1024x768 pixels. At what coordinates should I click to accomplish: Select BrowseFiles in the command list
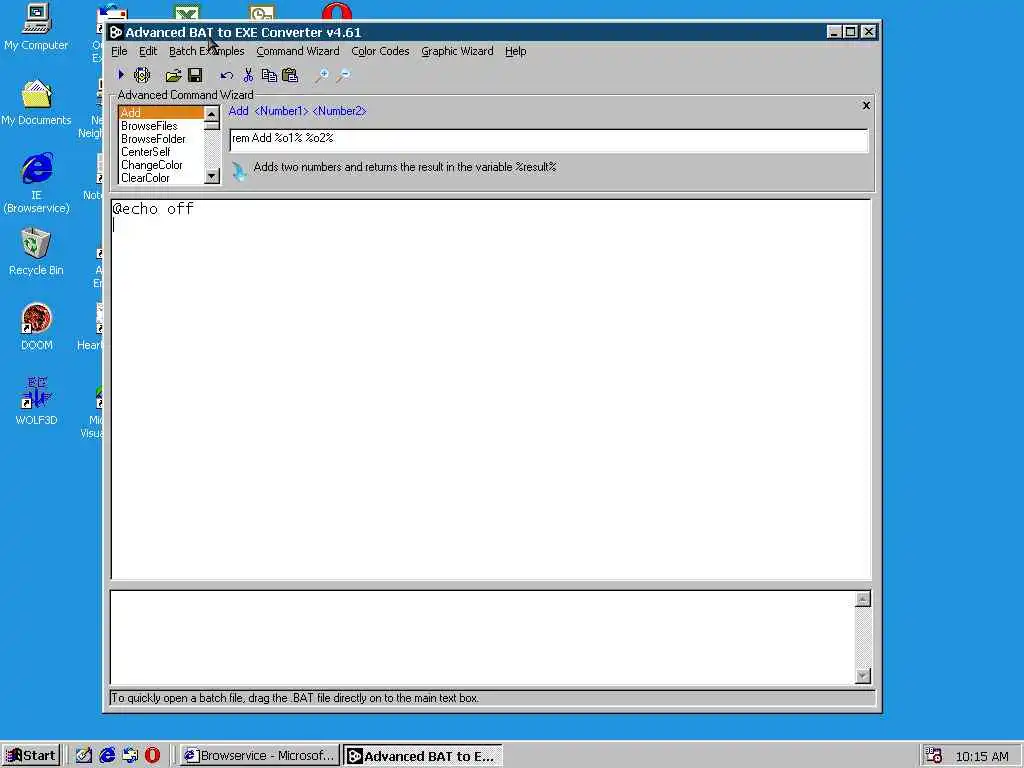(161, 126)
